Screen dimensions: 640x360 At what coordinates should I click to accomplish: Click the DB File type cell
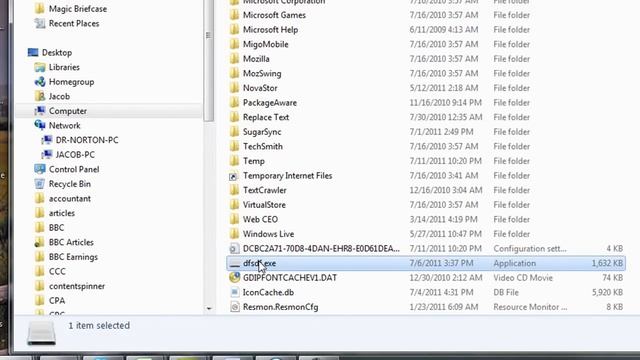(x=506, y=293)
